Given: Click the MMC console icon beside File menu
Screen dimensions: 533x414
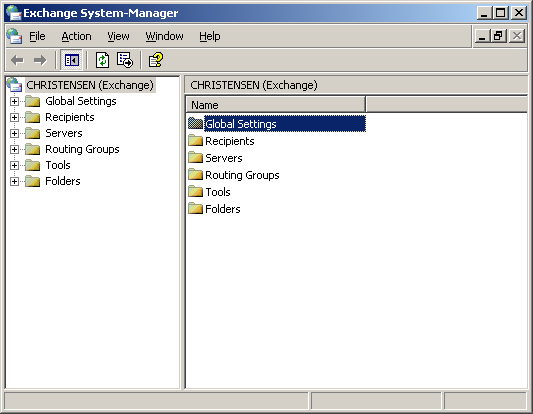Looking at the screenshot, I should [x=15, y=36].
